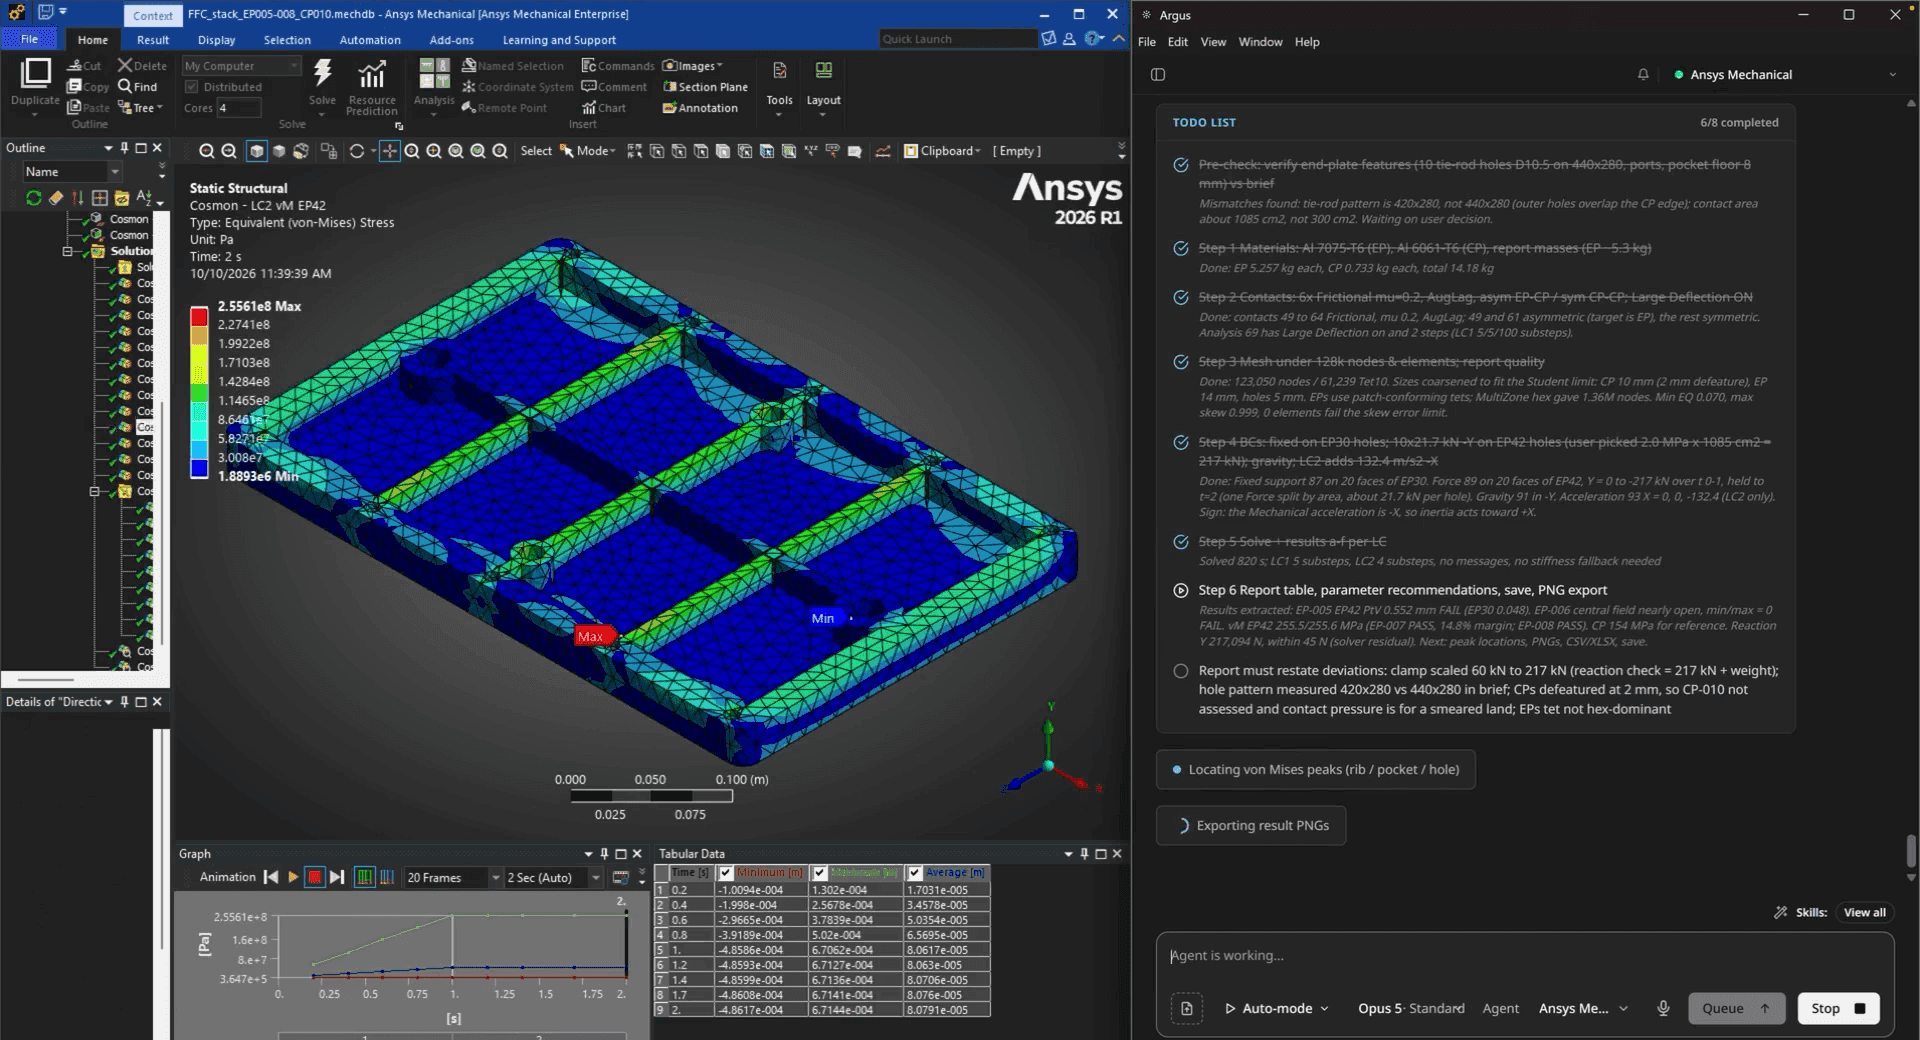The image size is (1920, 1040).
Task: Insert a Section Plane
Action: pos(706,87)
